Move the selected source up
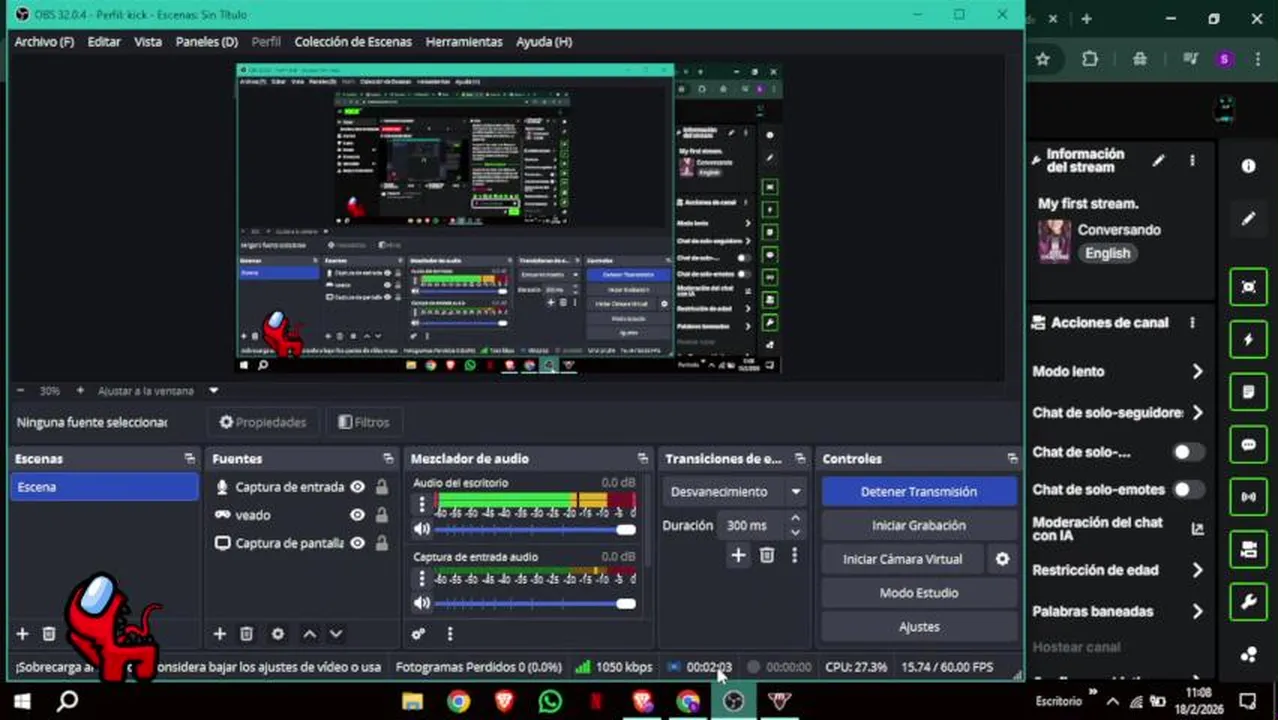This screenshot has height=720, width=1278. point(310,634)
